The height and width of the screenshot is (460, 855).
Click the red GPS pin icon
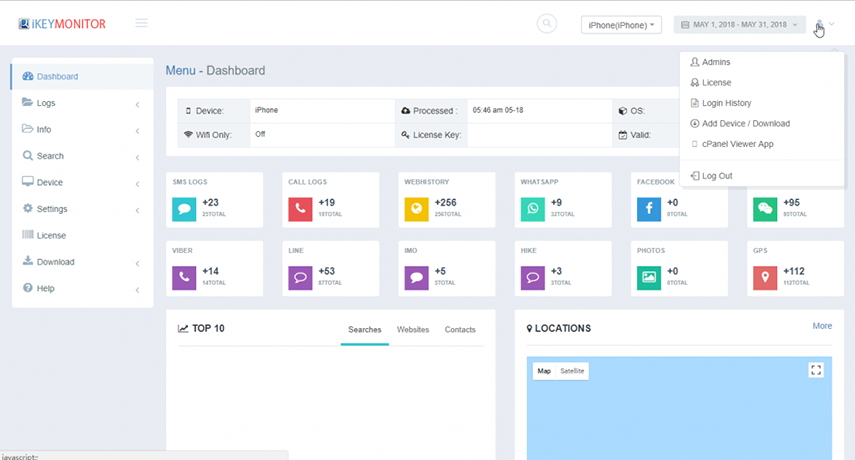(765, 277)
